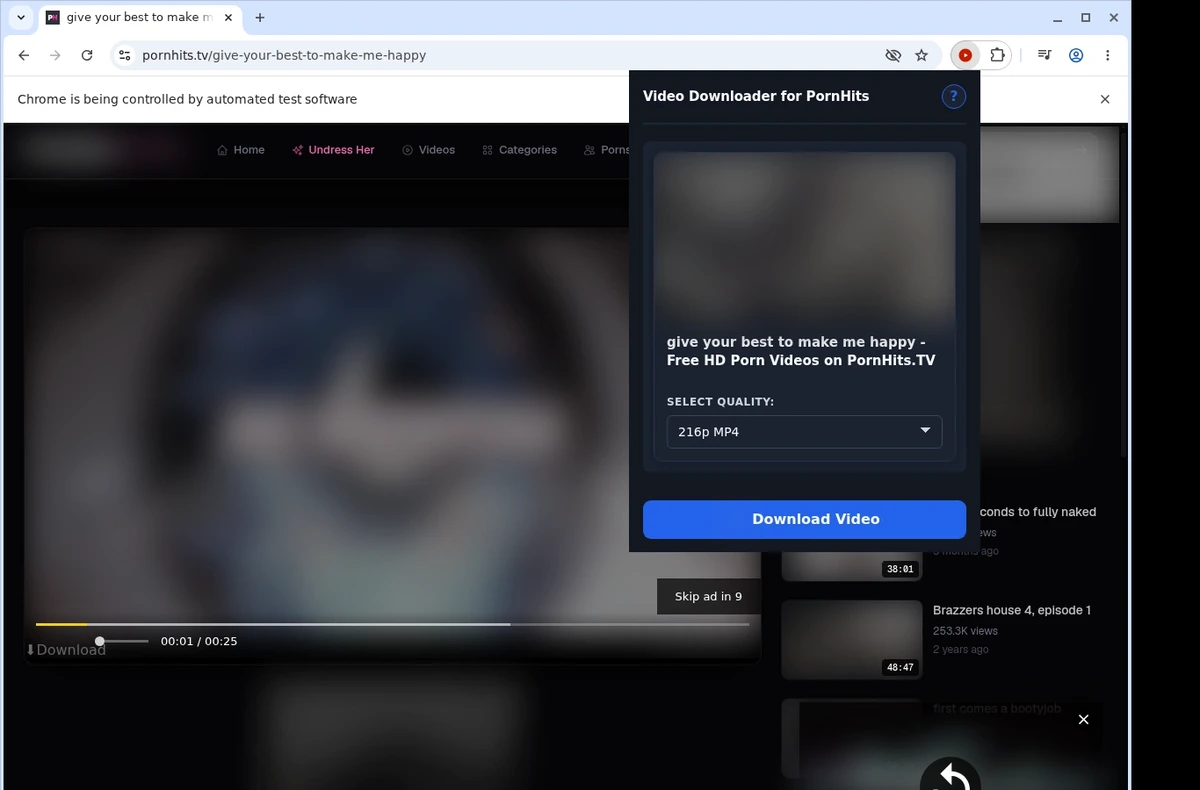Open the Undress Her menu item
The image size is (1200, 790).
pyautogui.click(x=333, y=150)
